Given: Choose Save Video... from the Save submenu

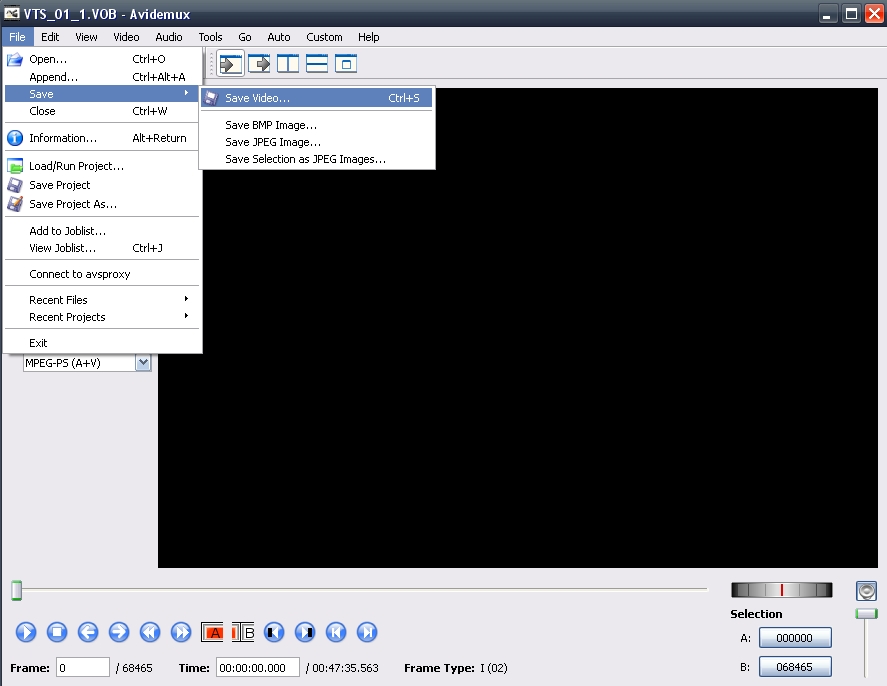Looking at the screenshot, I should 317,98.
